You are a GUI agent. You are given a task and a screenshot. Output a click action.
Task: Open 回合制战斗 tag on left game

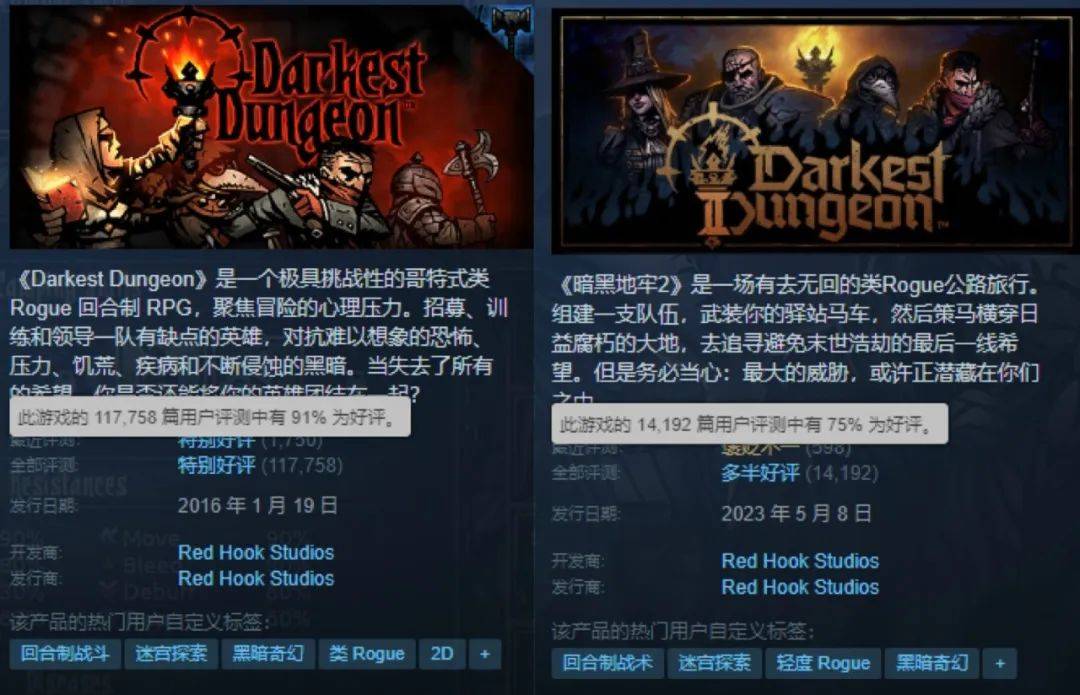tap(65, 654)
